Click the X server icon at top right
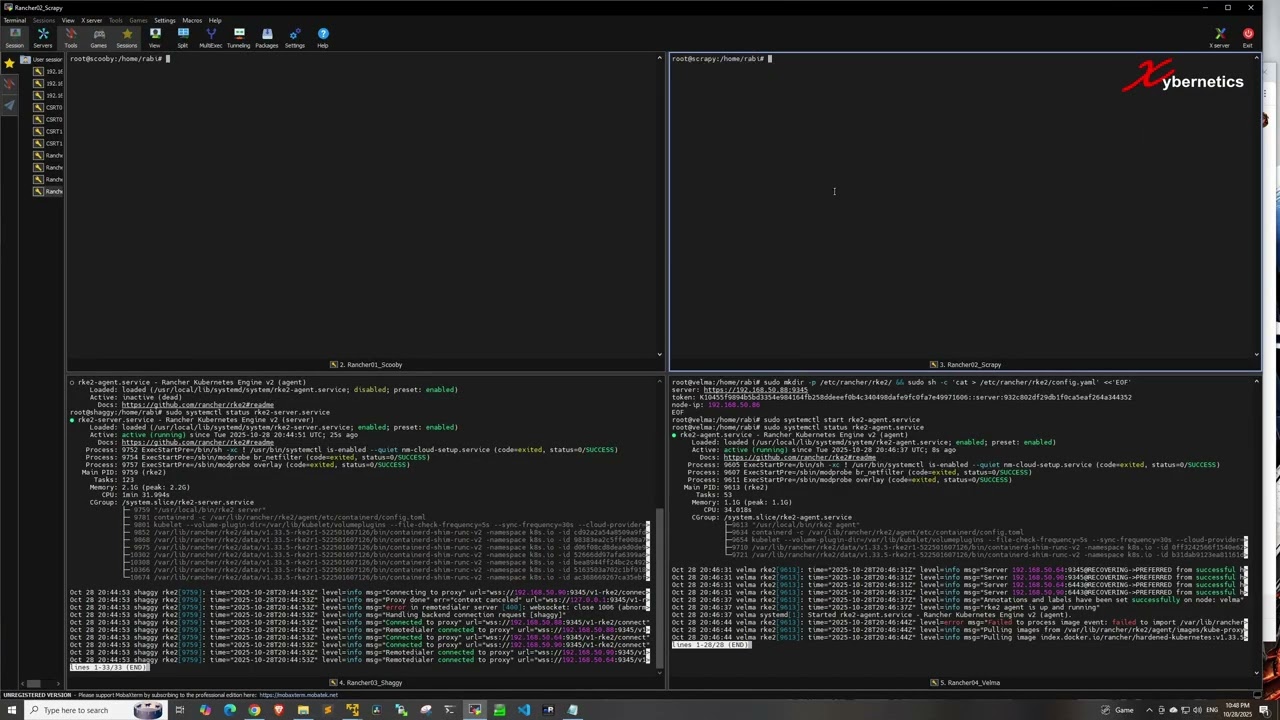Viewport: 1280px width, 720px height. click(1220, 38)
